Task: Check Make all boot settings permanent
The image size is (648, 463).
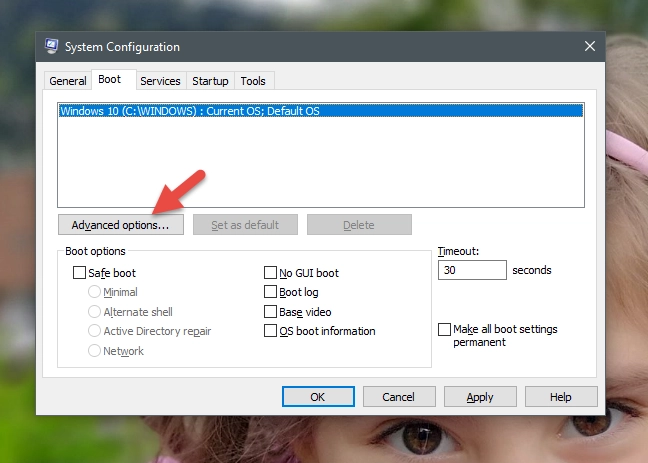Action: click(444, 329)
